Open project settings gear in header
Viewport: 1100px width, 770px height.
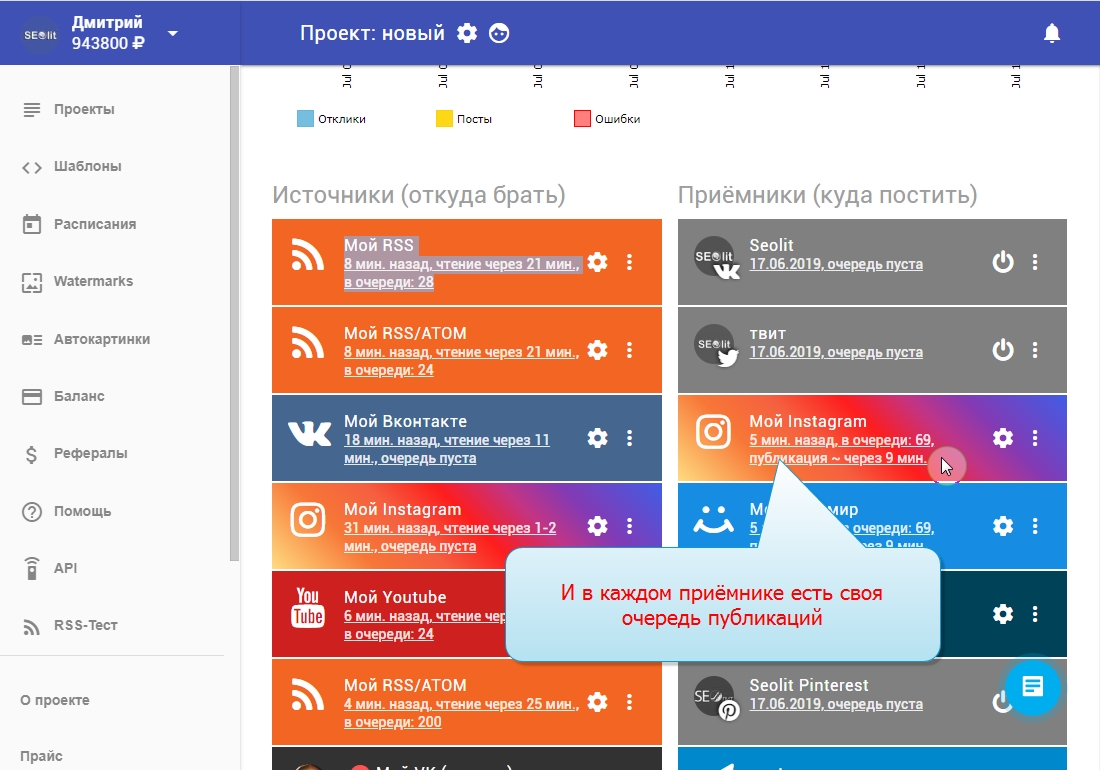click(467, 33)
